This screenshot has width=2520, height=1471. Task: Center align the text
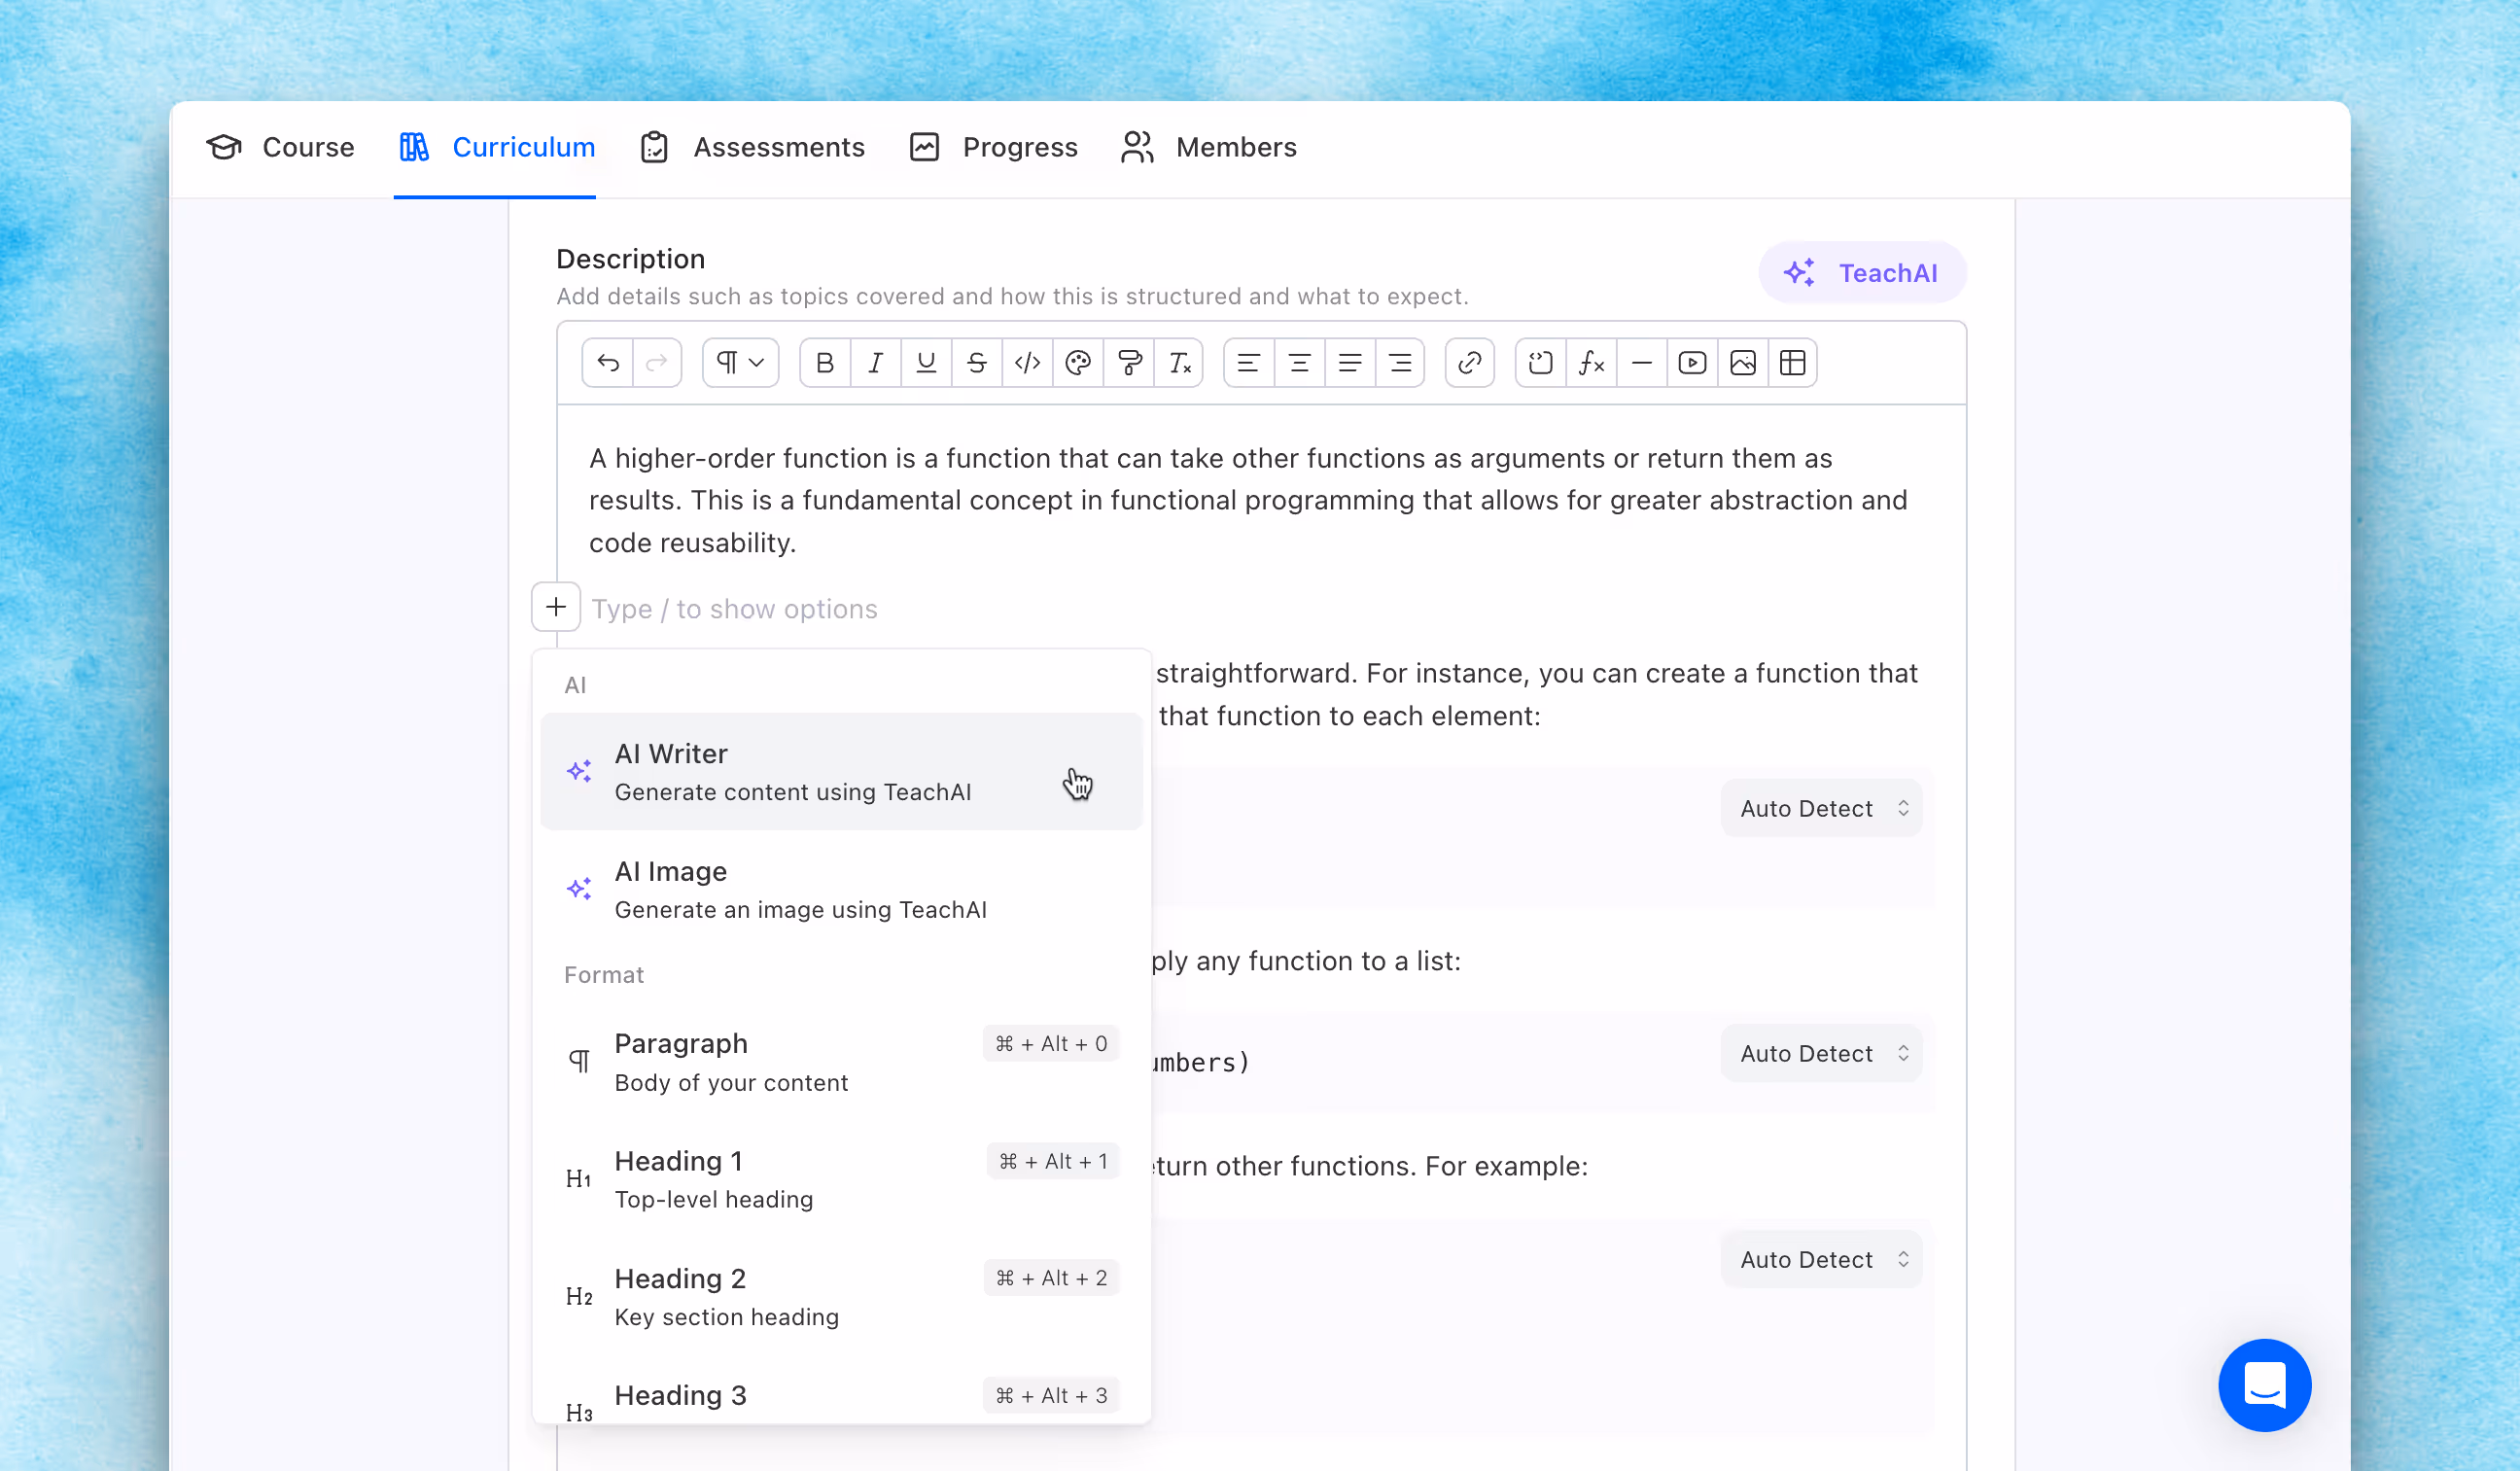pyautogui.click(x=1299, y=363)
